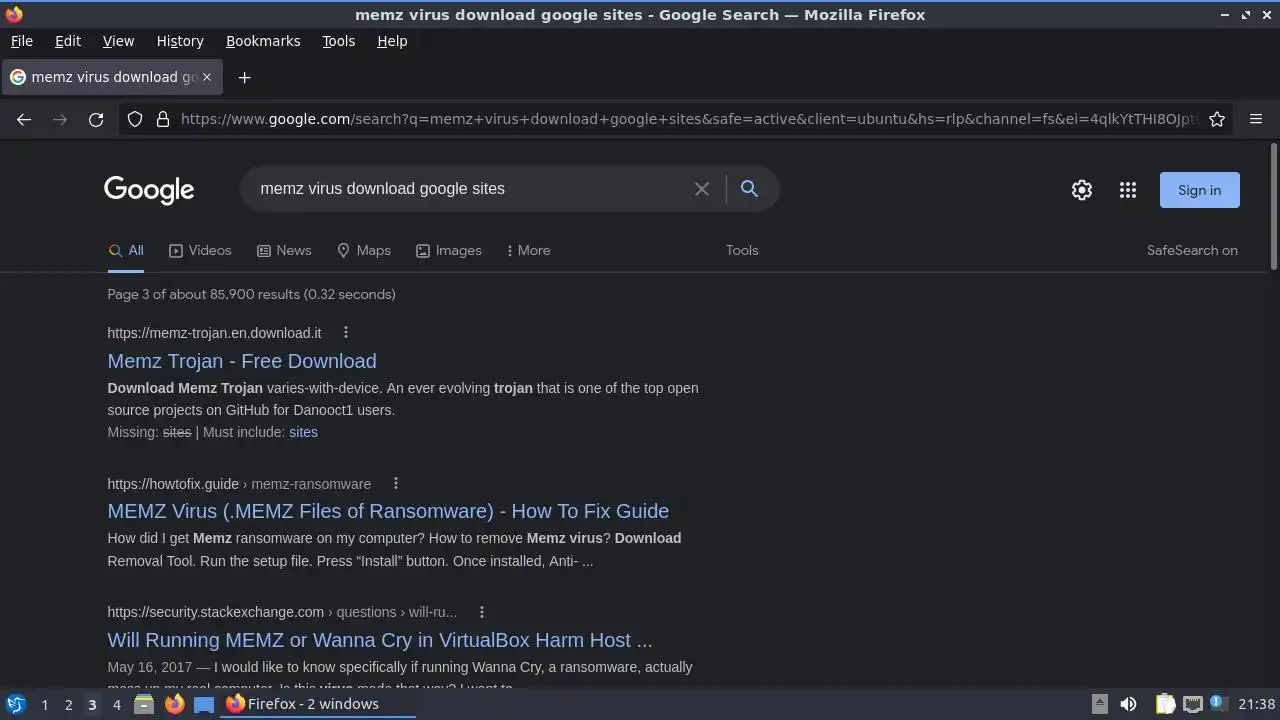Go back to the previous page

tap(24, 119)
